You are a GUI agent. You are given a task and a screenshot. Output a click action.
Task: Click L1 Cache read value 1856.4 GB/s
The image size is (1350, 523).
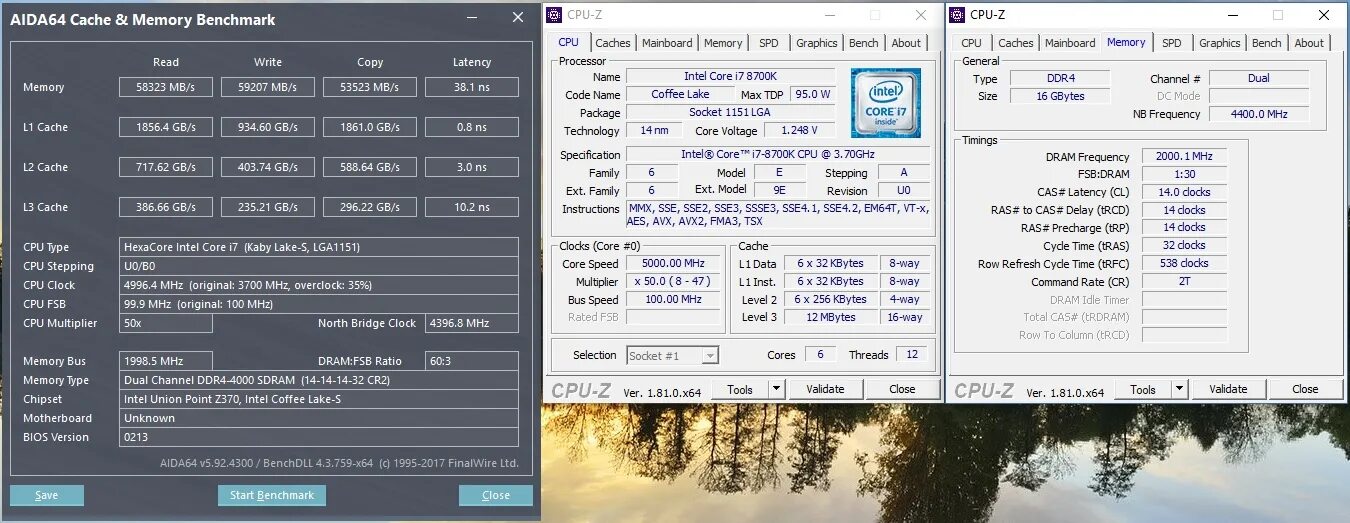(166, 127)
